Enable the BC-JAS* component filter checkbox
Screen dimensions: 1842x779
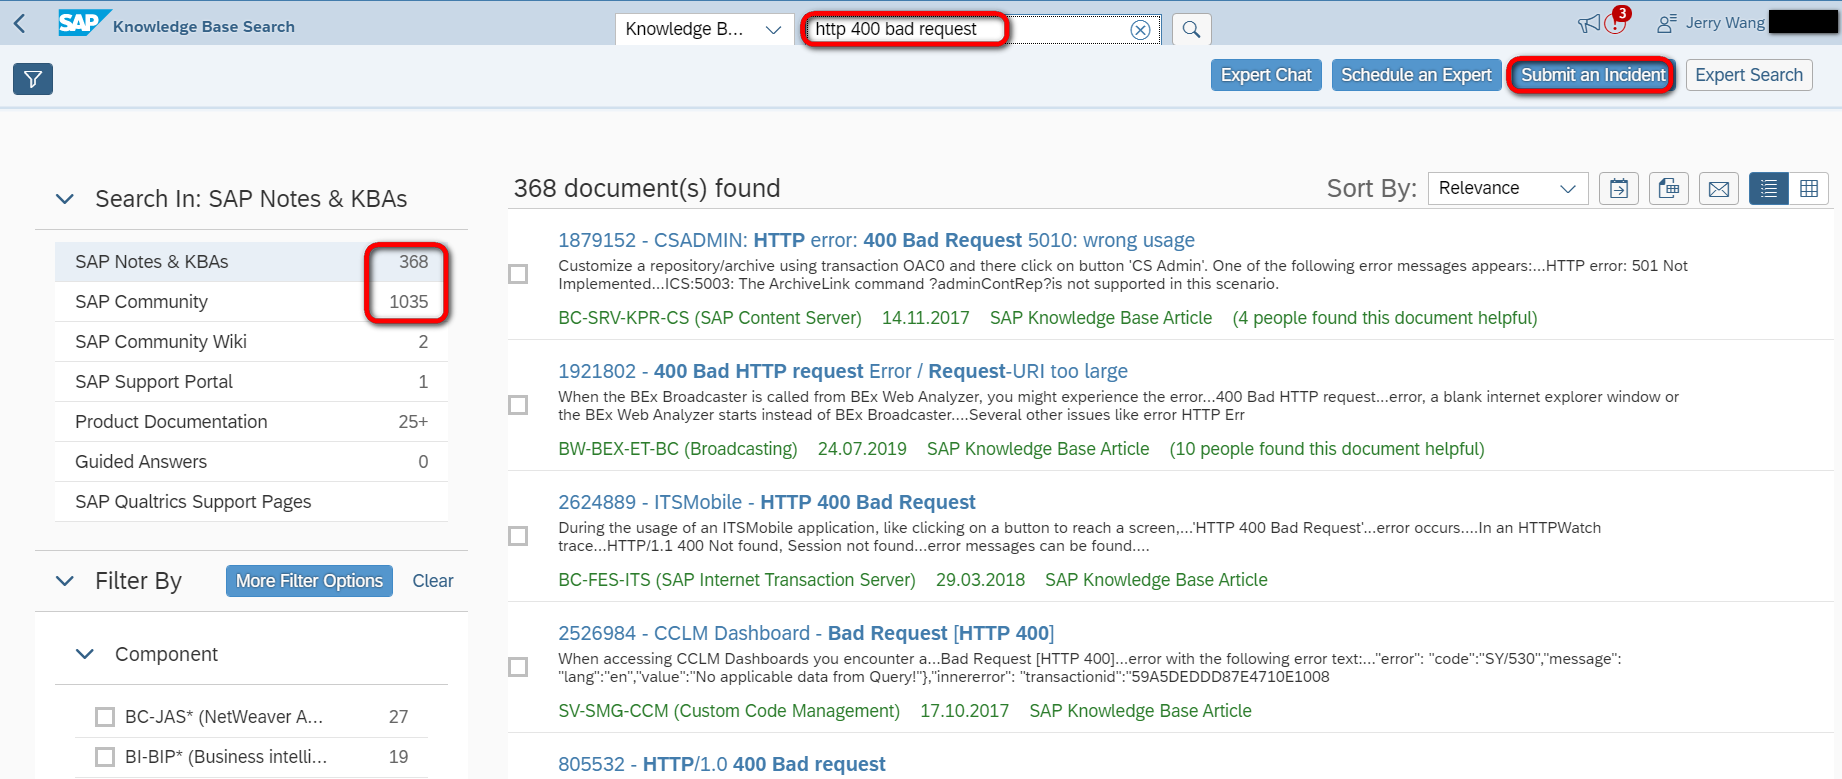(105, 717)
